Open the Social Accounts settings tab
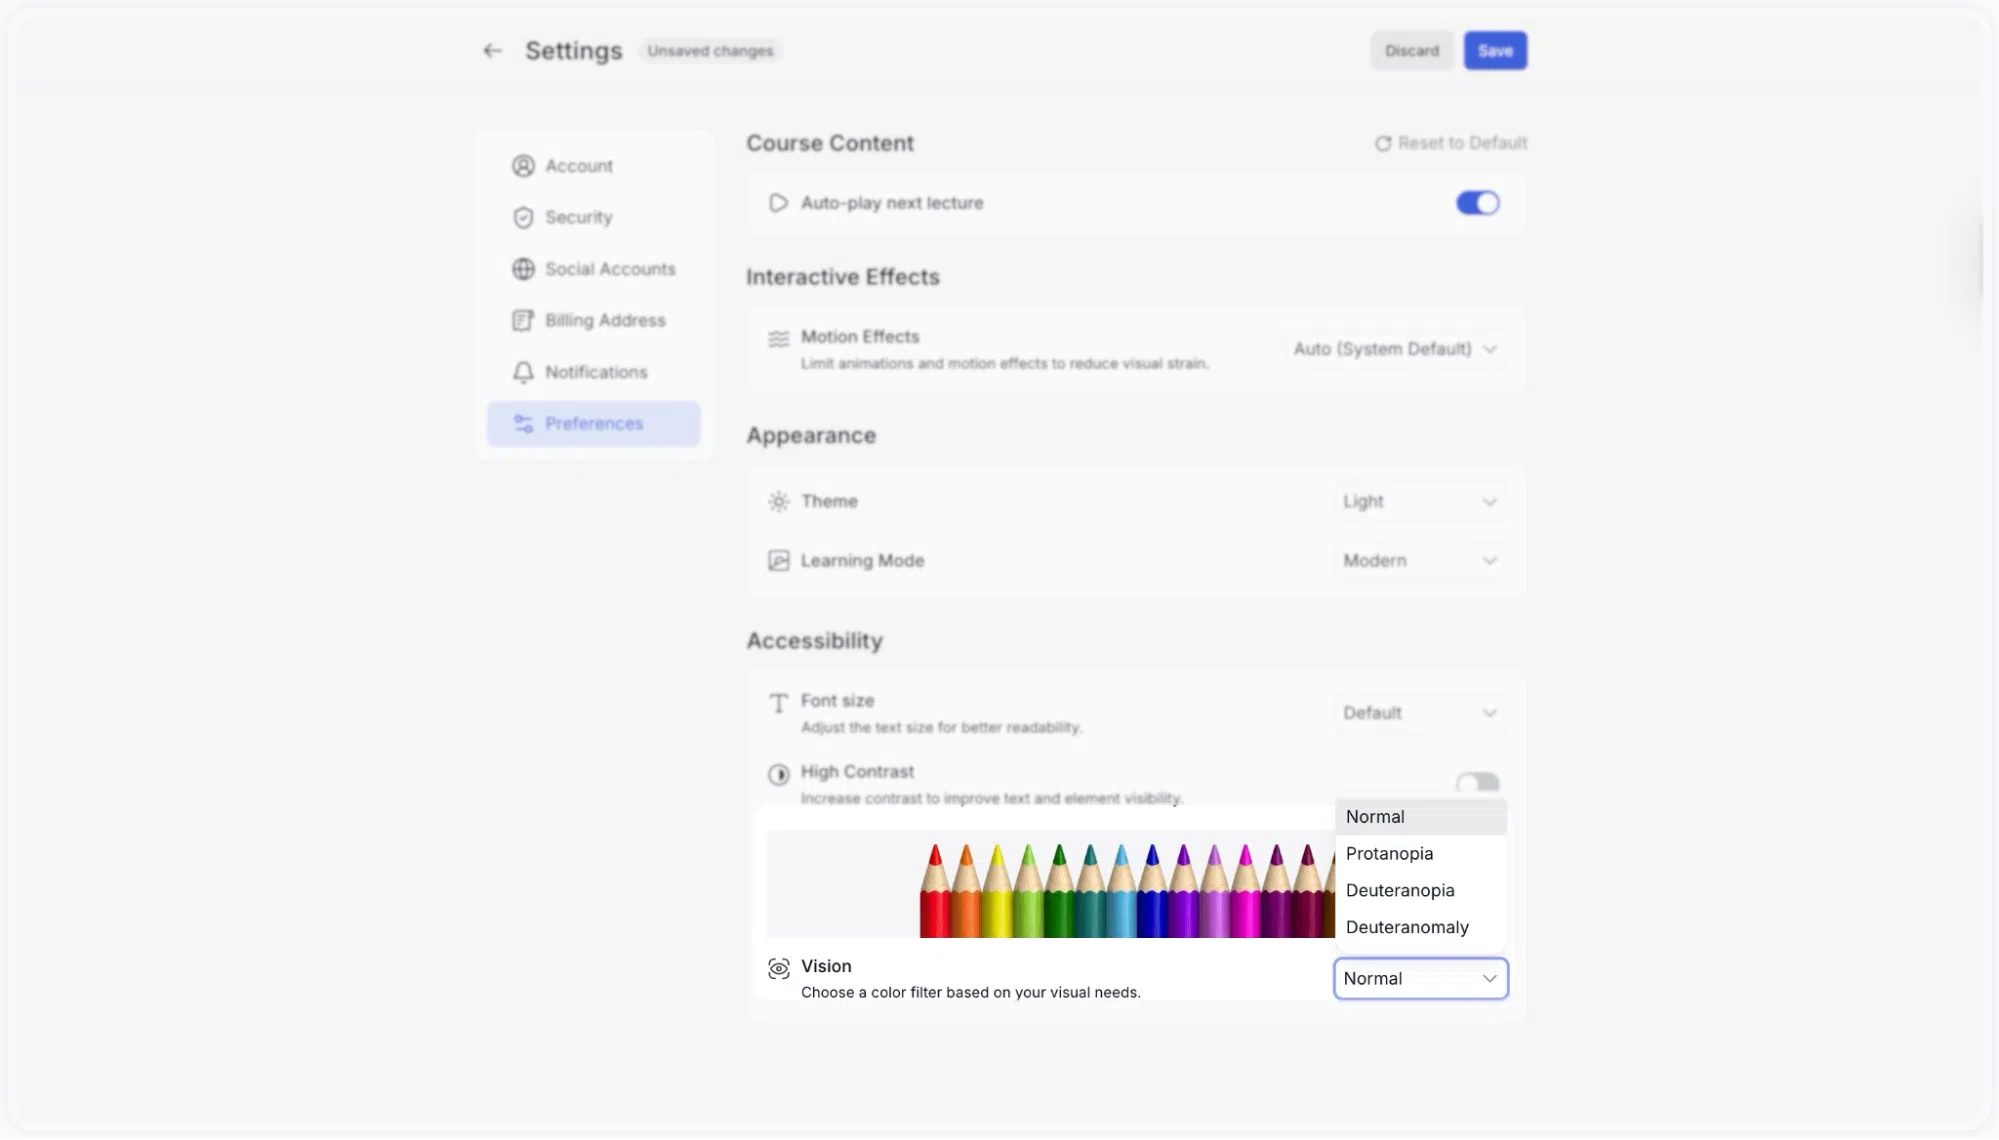 tap(593, 269)
